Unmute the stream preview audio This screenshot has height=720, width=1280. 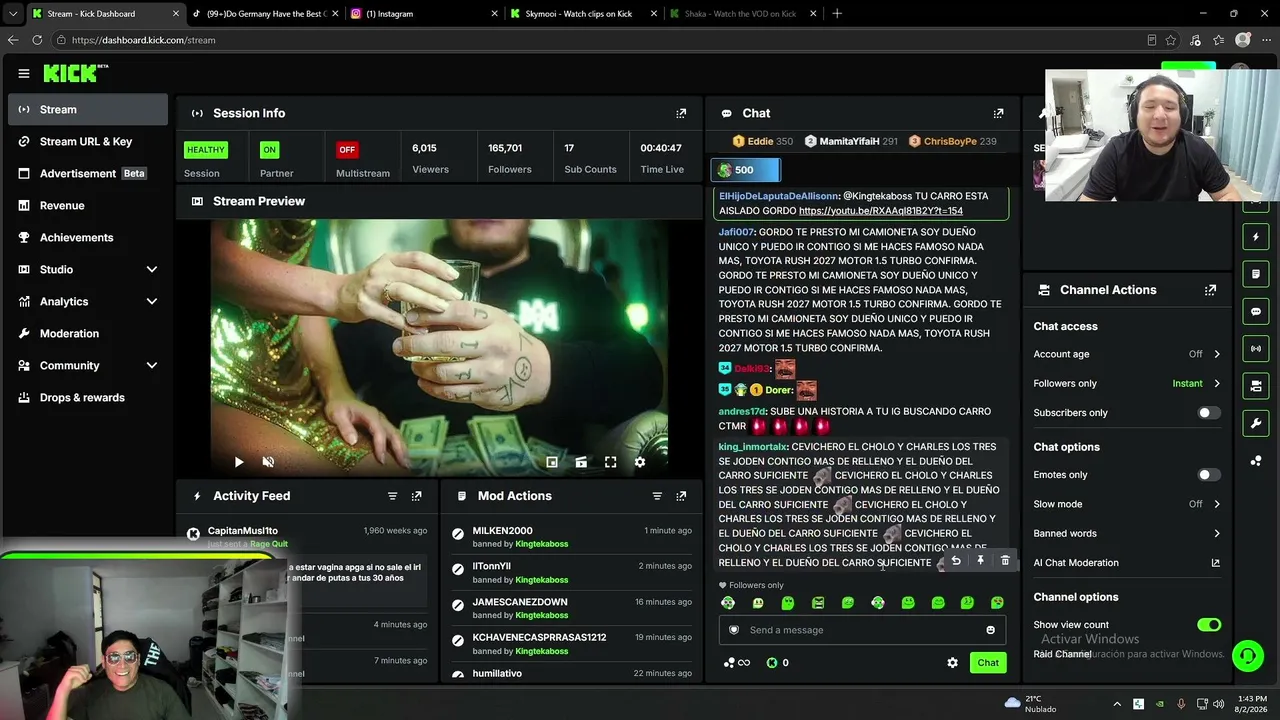[x=268, y=462]
